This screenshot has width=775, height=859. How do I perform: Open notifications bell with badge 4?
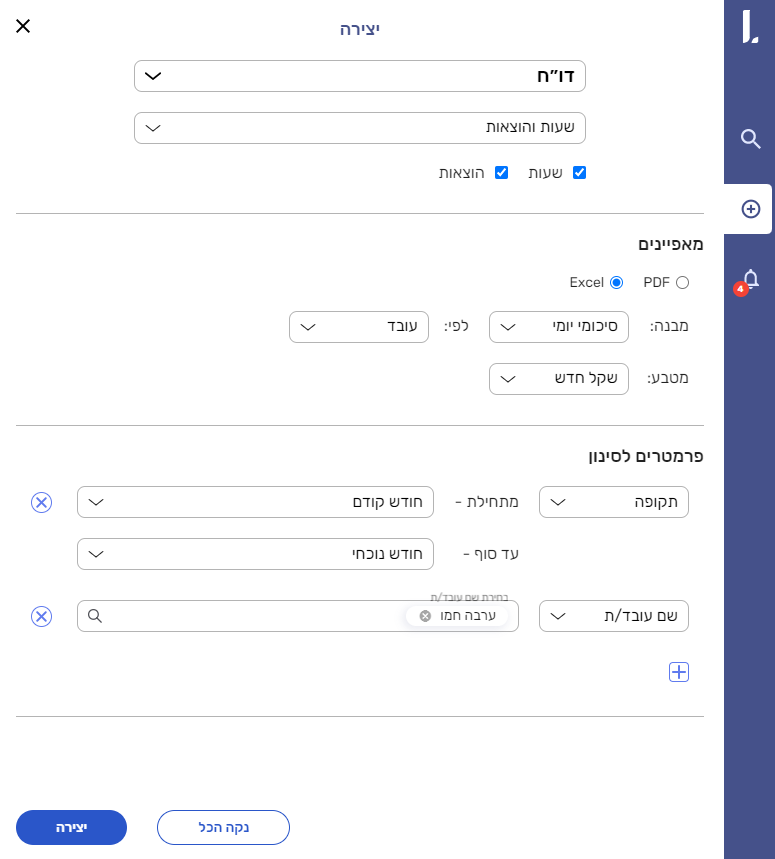coord(750,279)
